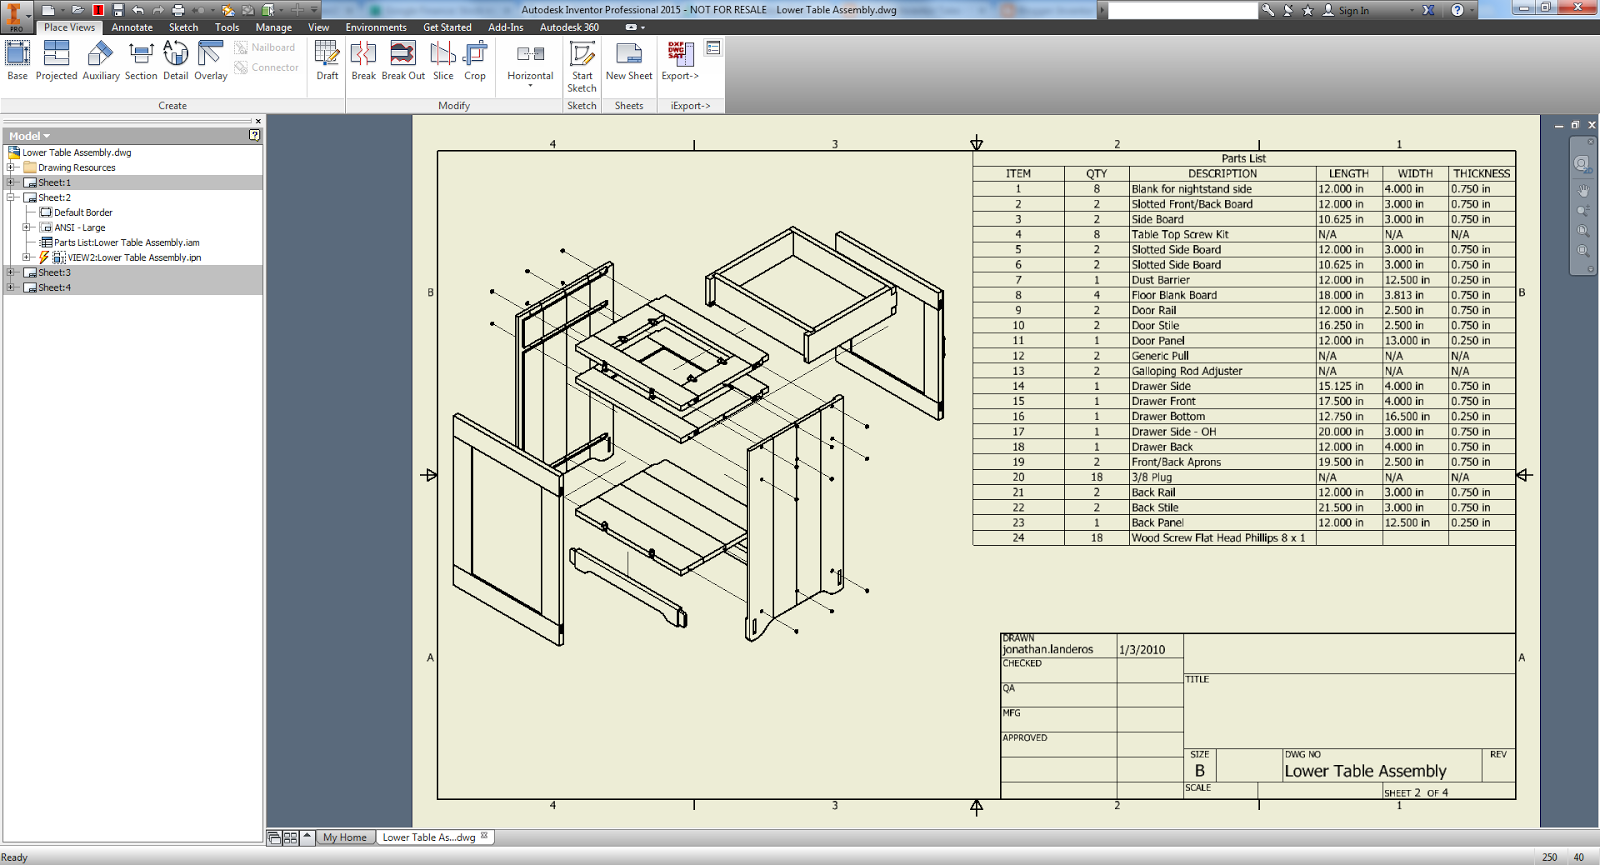Select the Slice tool
Screen dimensions: 1600x865
(x=443, y=61)
